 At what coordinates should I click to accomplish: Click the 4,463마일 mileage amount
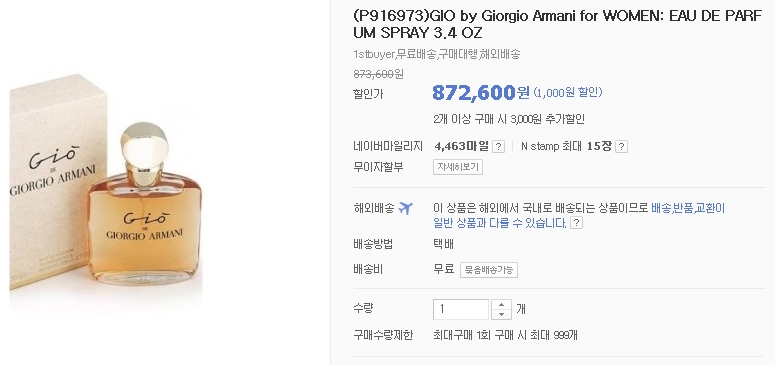(462, 146)
